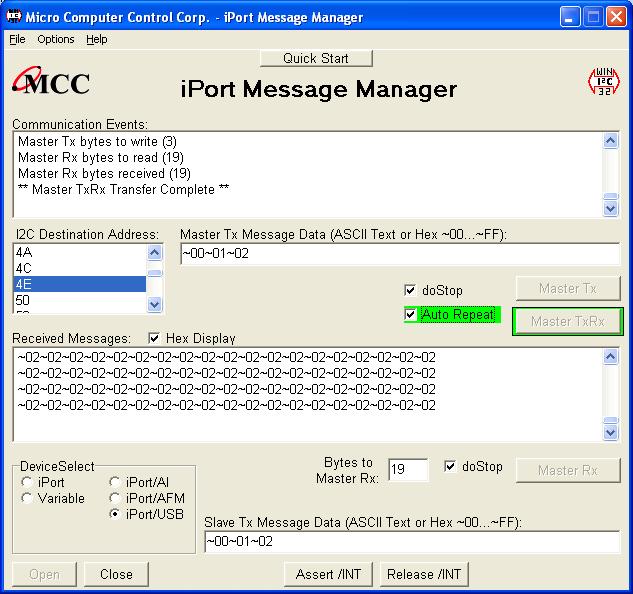The image size is (633, 594).
Task: Select I2C address 4A
Action: click(80, 252)
